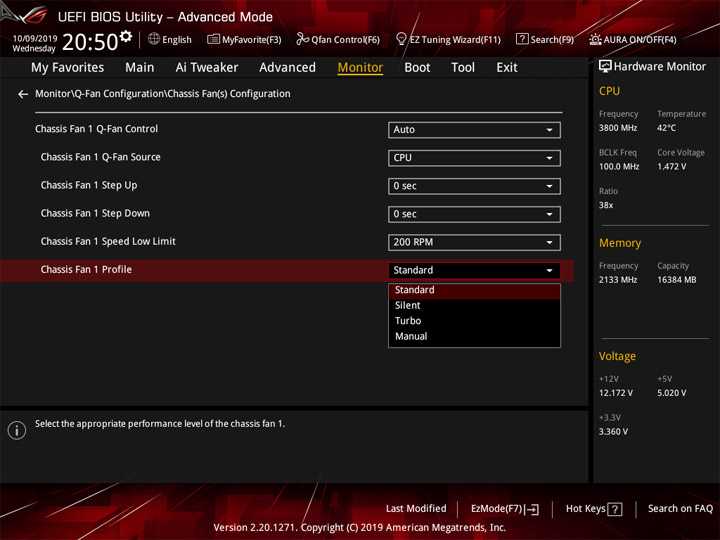Screen dimensions: 720x540
Task: Click BCLK Freq value 100.0 MHz
Action: click(619, 167)
